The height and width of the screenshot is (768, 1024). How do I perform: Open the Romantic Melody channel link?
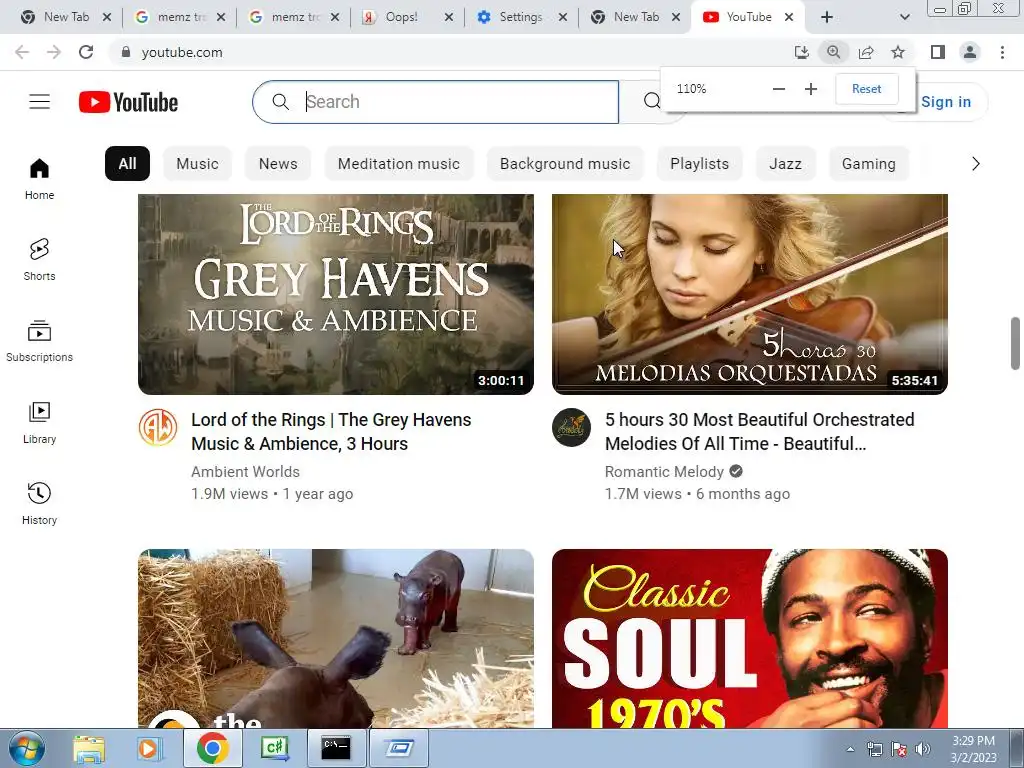click(x=664, y=472)
